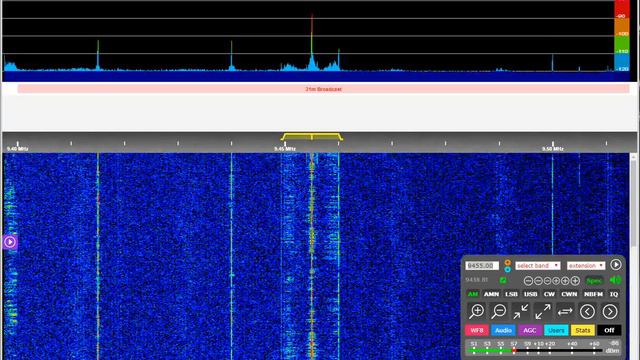640x360 pixels.
Task: Click the horizontal double-arrow waterfall icon
Action: 565,312
